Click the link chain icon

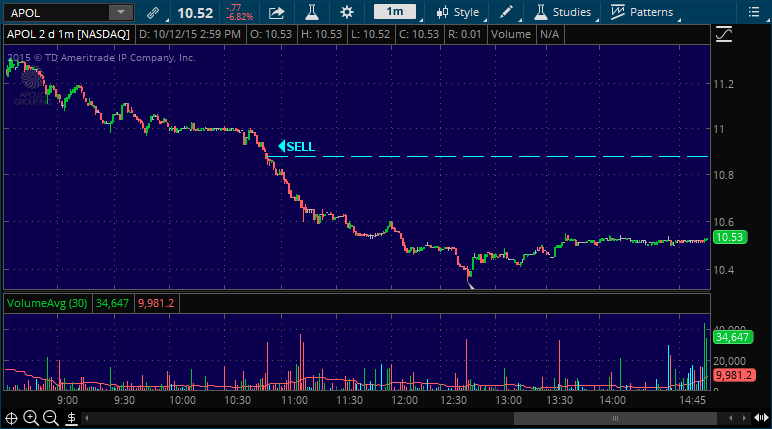click(x=153, y=13)
